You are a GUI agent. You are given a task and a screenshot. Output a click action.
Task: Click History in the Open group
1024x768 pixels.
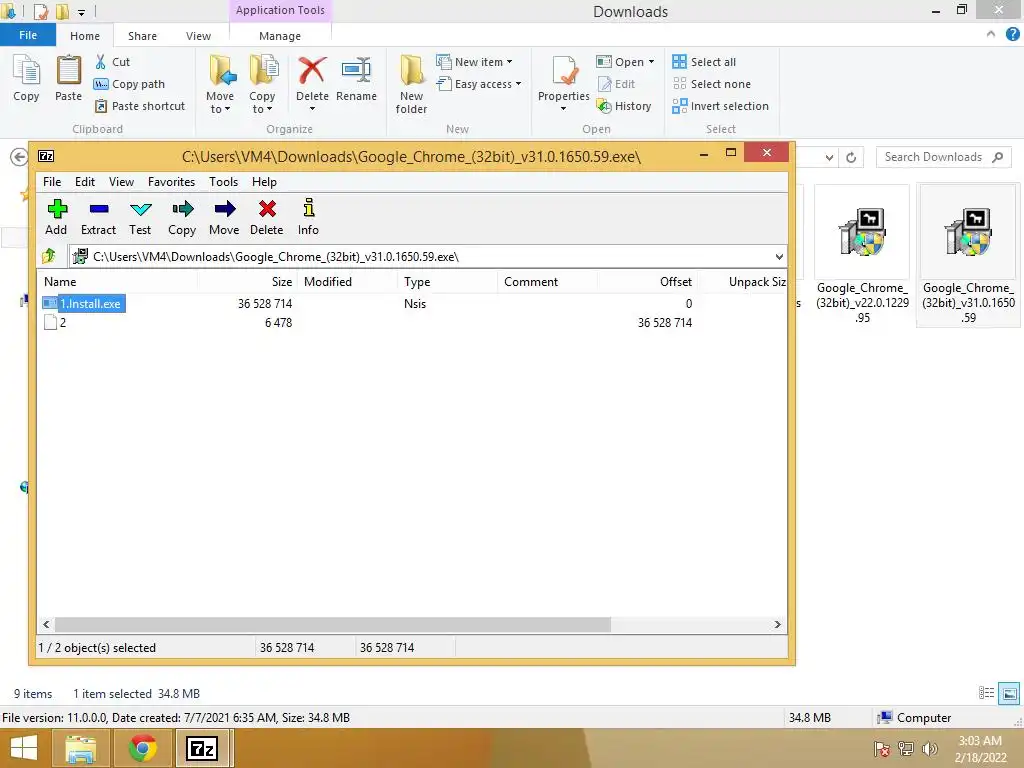[624, 106]
